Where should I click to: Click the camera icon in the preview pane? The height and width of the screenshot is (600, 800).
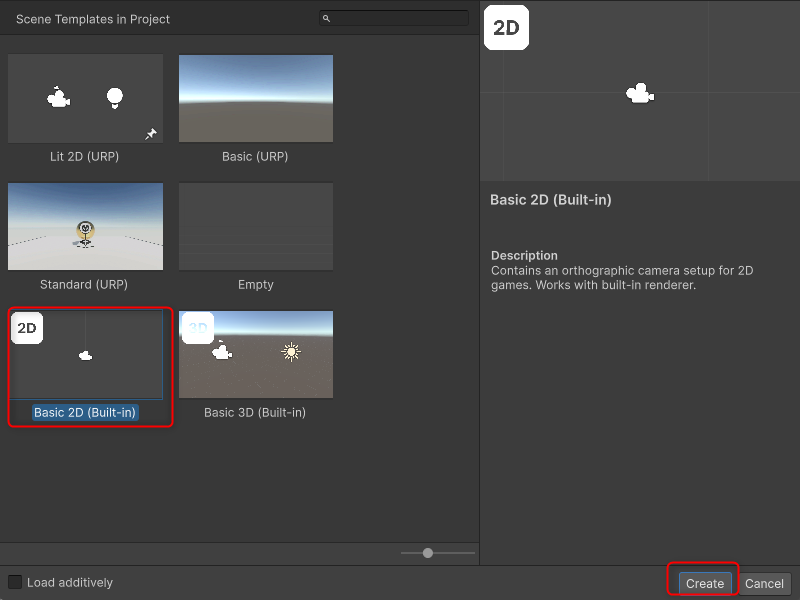click(640, 93)
